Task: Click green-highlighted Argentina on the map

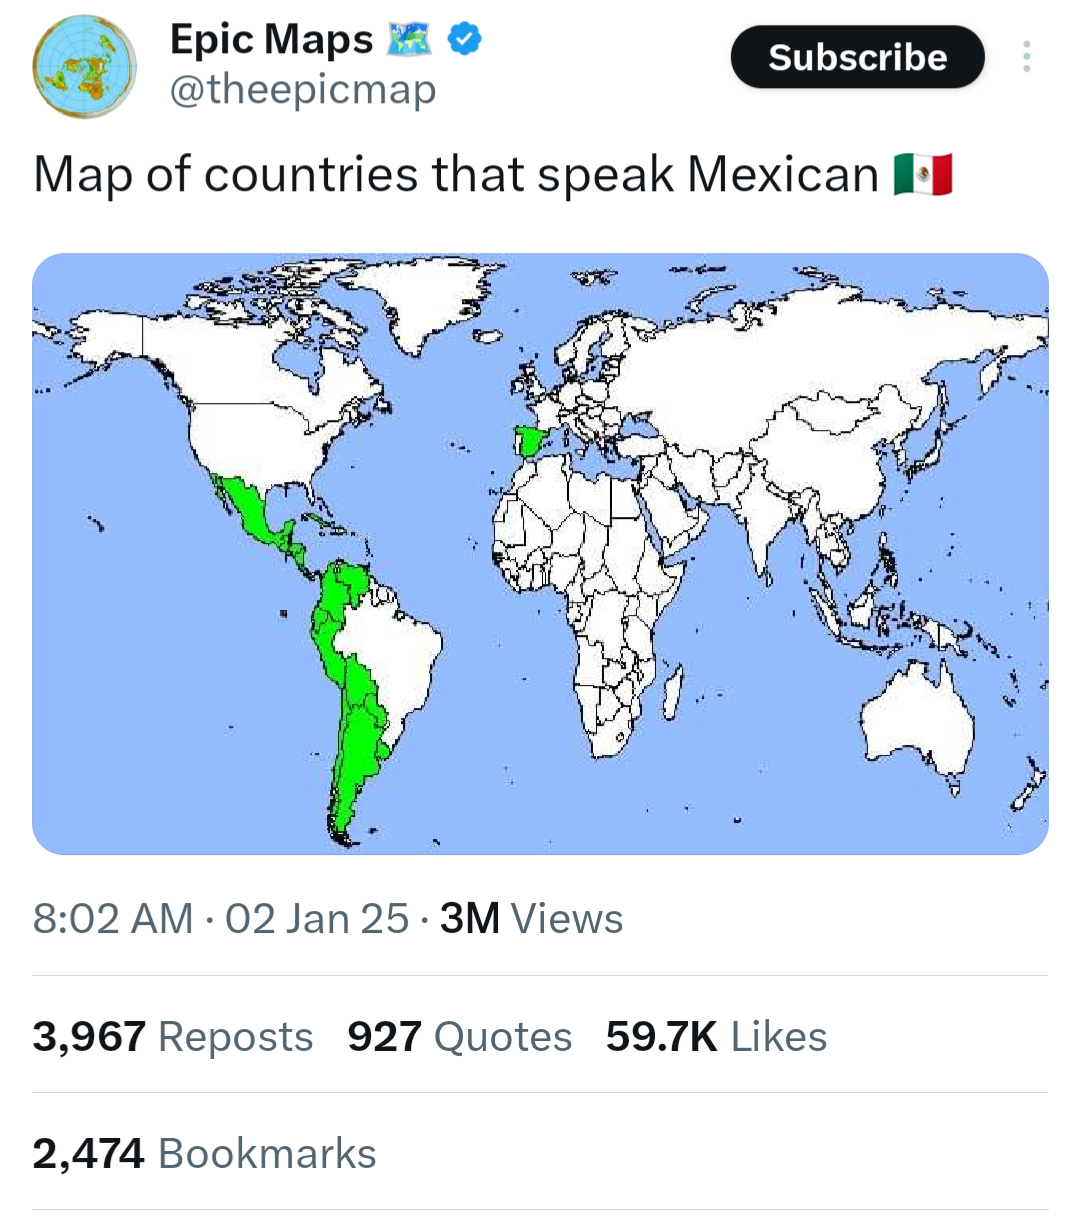Action: coord(357,750)
